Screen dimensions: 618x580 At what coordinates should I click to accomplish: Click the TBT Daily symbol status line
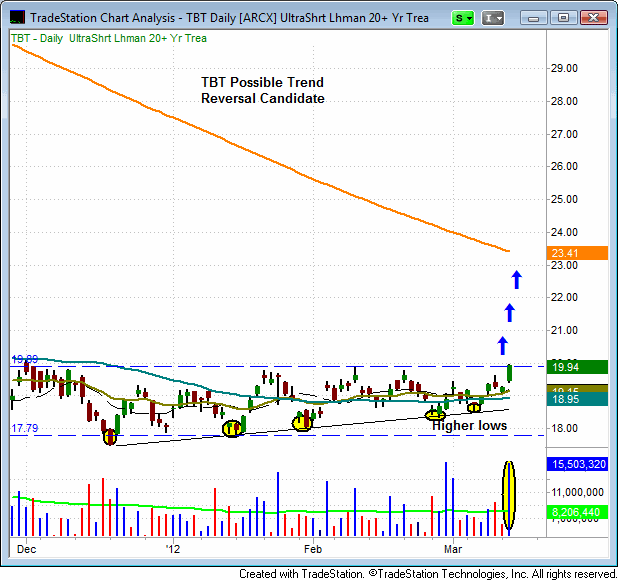click(109, 39)
